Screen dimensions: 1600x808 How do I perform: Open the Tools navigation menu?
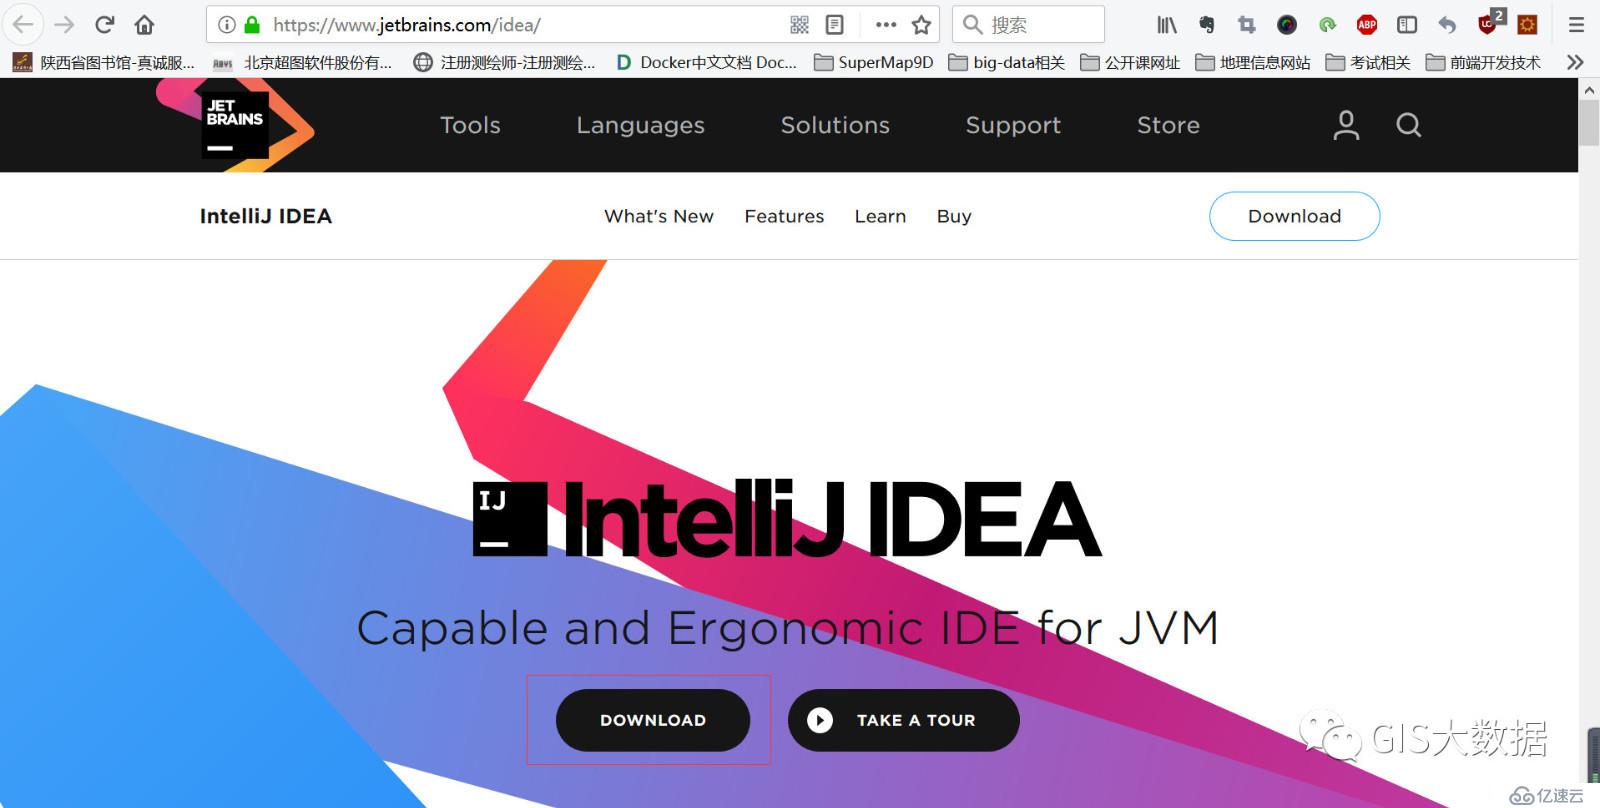pyautogui.click(x=470, y=125)
